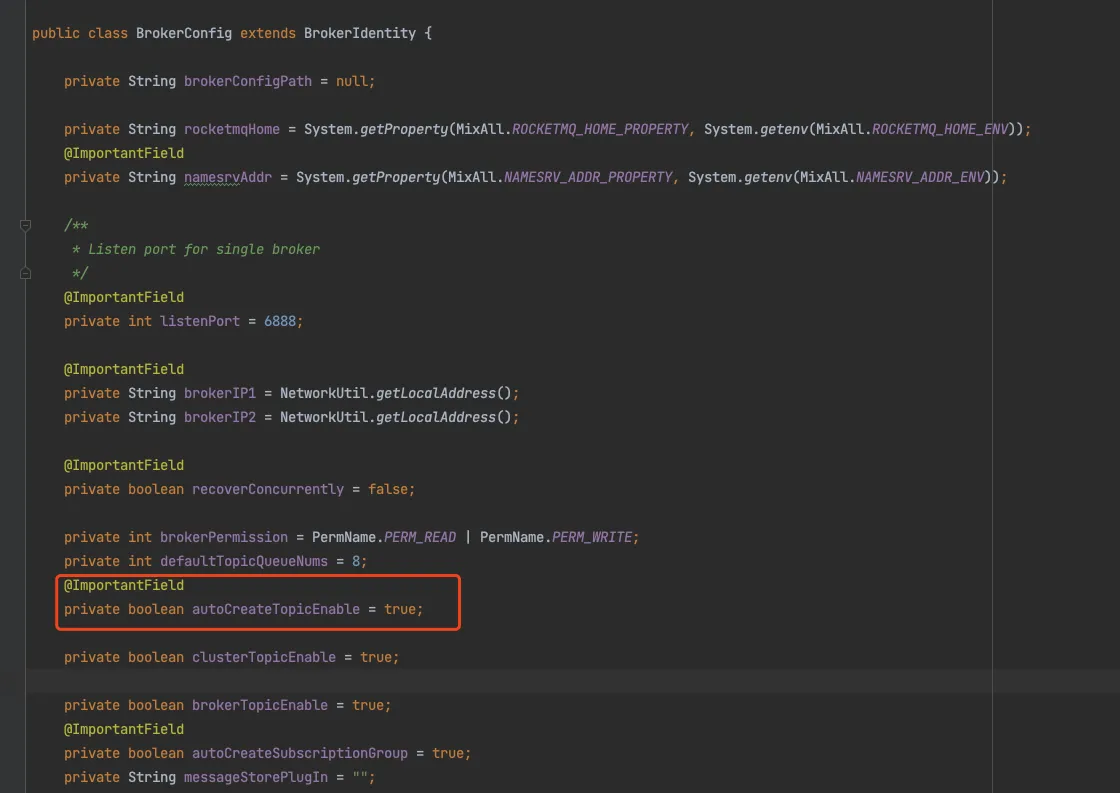Click the clusterTopicEnable field name
Image resolution: width=1120 pixels, height=793 pixels.
coord(263,657)
